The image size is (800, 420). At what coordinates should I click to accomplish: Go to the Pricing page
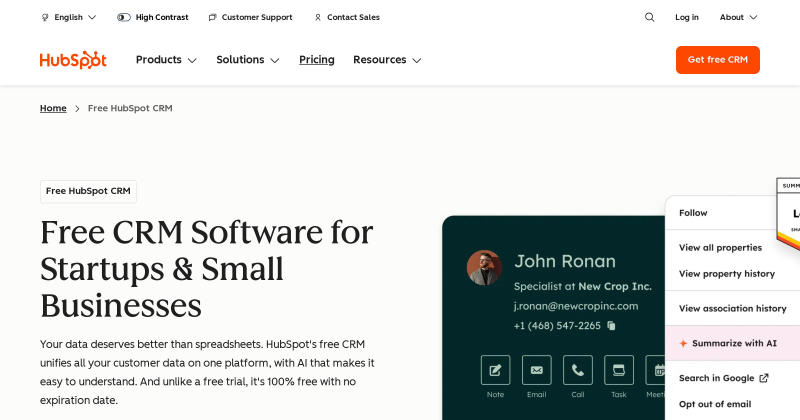tap(317, 60)
